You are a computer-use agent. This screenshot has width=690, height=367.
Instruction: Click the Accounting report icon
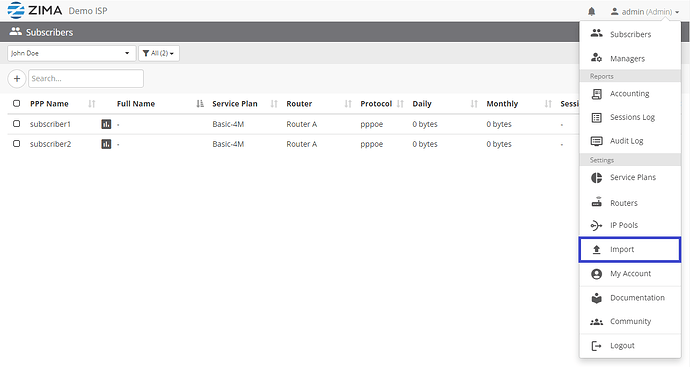596,93
